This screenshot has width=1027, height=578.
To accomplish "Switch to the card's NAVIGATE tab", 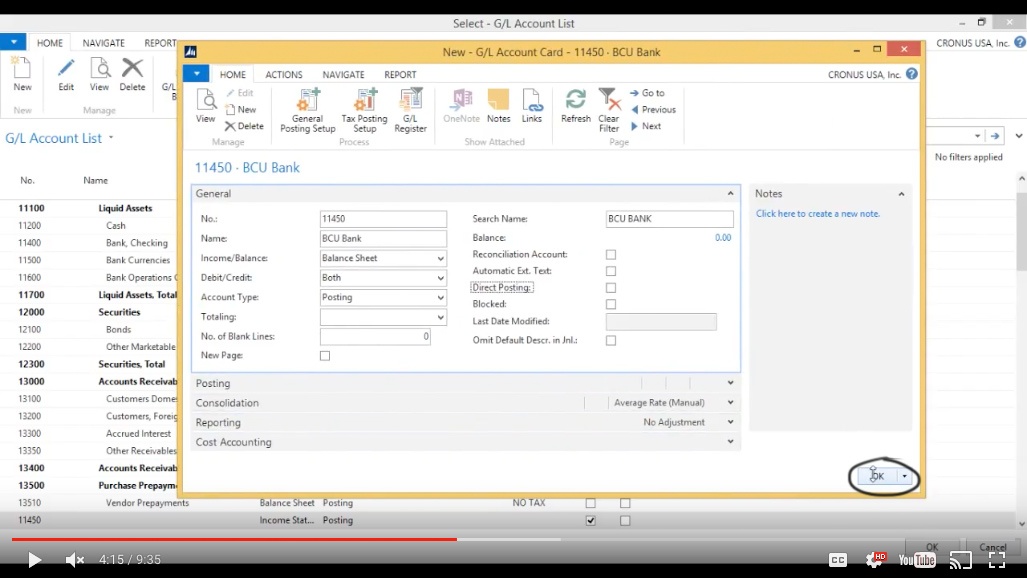I will point(343,75).
